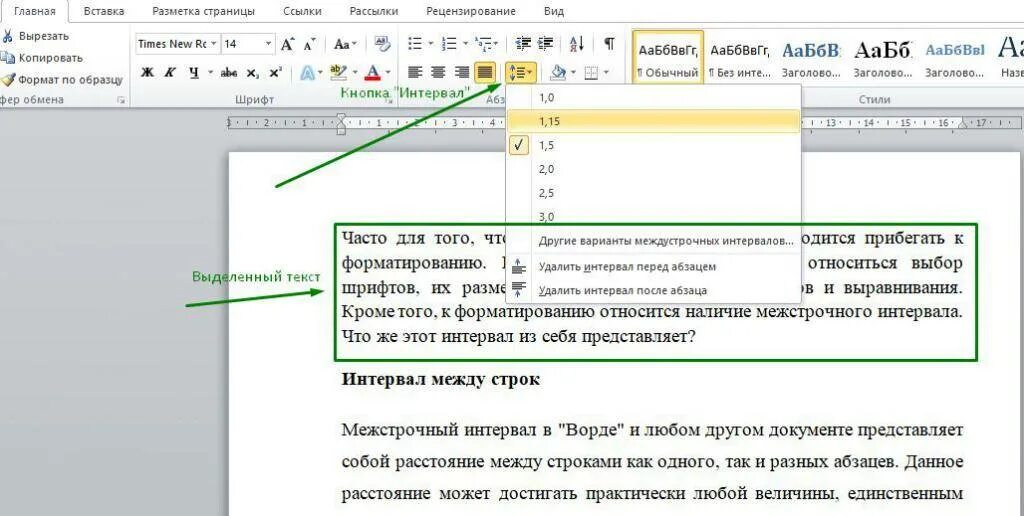1024x516 pixels.
Task: Toggle underline (Ч) formatting
Action: [x=193, y=73]
